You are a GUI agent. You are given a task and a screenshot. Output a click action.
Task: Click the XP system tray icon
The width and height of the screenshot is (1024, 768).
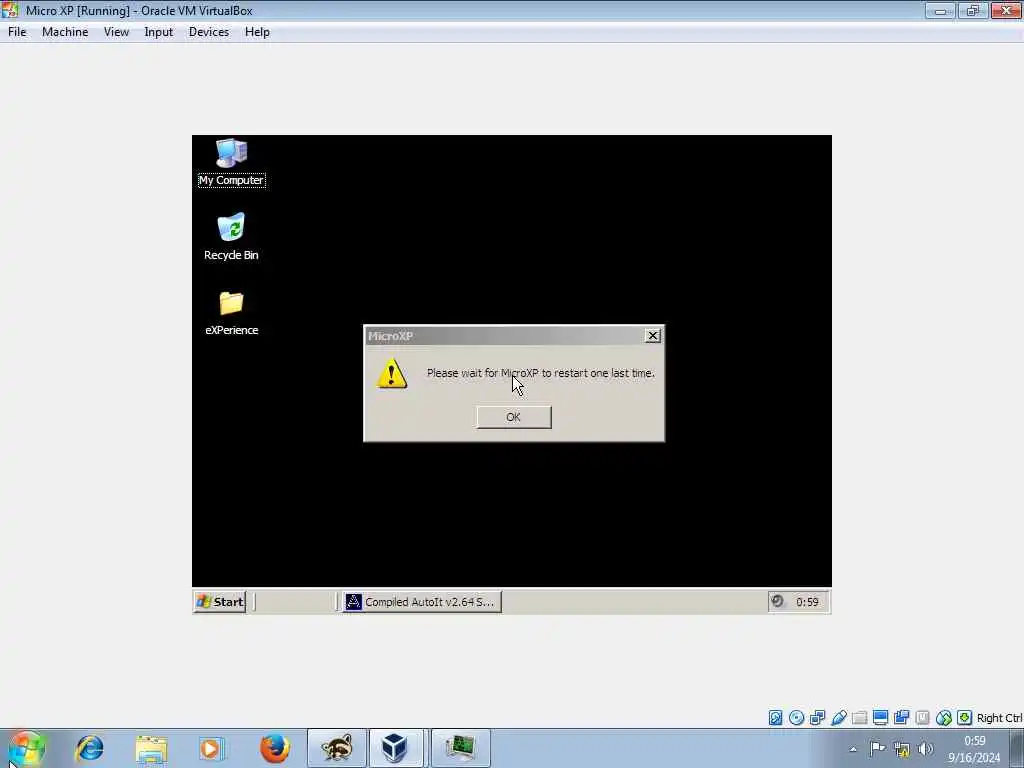777,601
